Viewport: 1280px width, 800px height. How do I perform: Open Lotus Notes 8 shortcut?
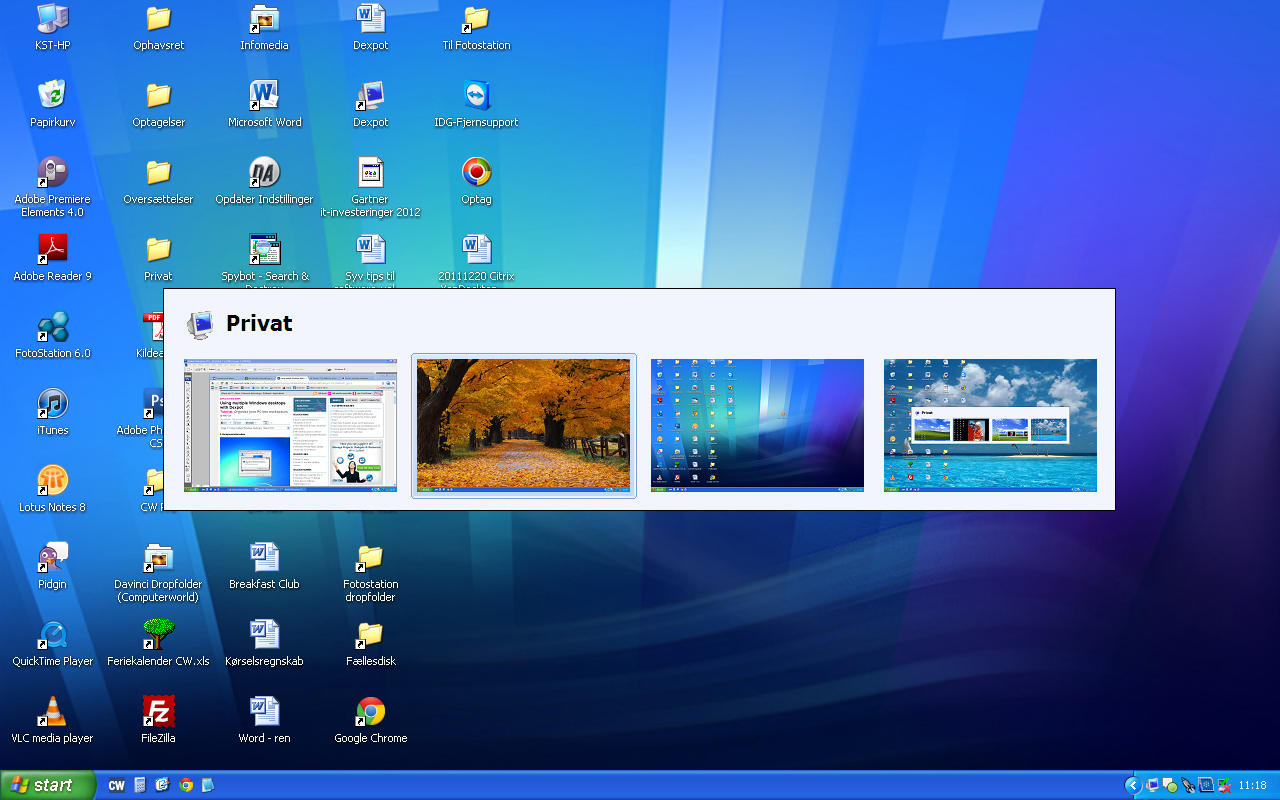[x=52, y=481]
